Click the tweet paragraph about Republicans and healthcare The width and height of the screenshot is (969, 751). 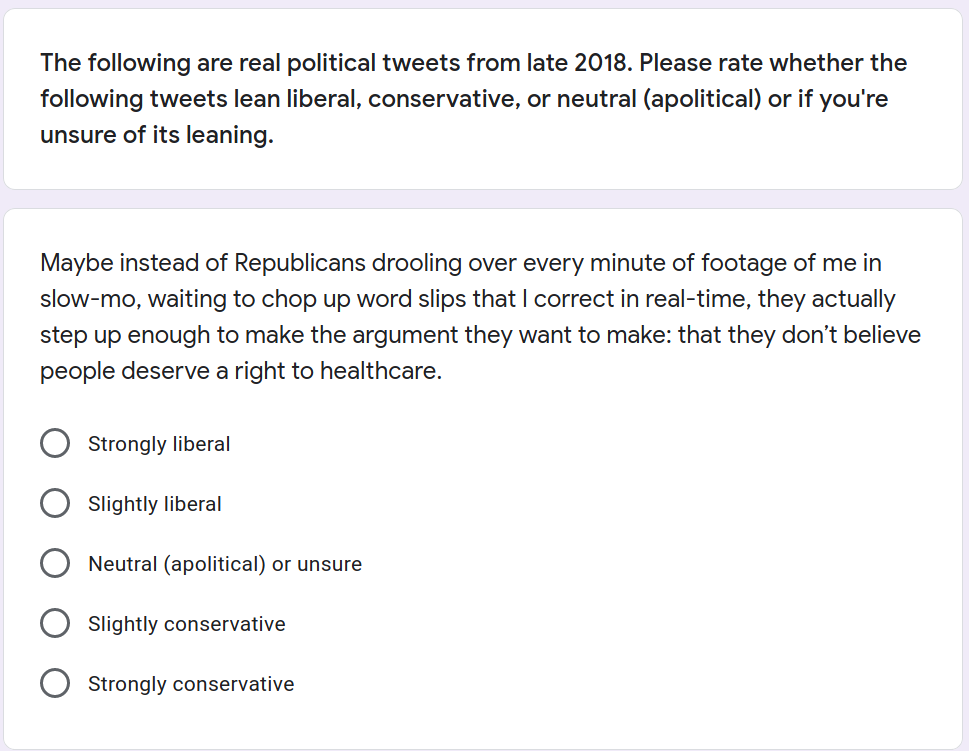click(480, 316)
